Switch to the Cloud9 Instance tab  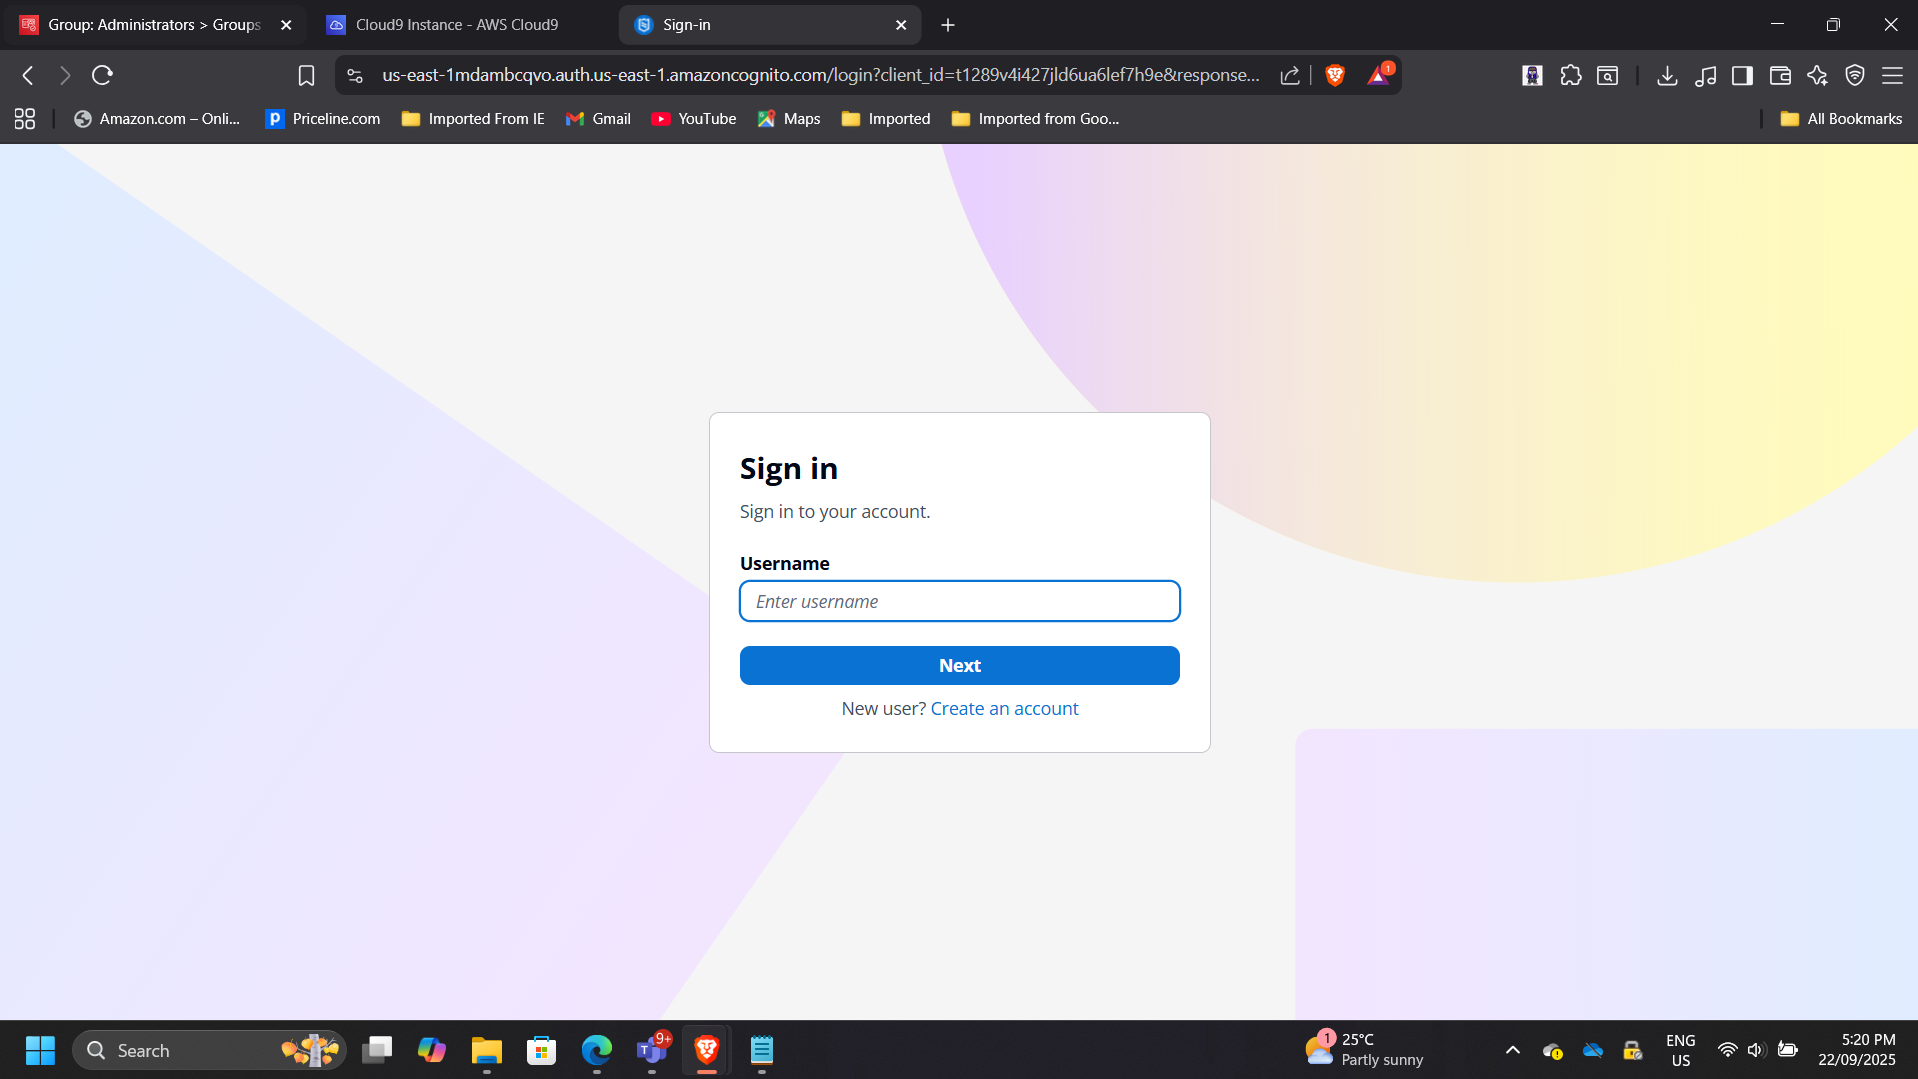click(x=457, y=25)
